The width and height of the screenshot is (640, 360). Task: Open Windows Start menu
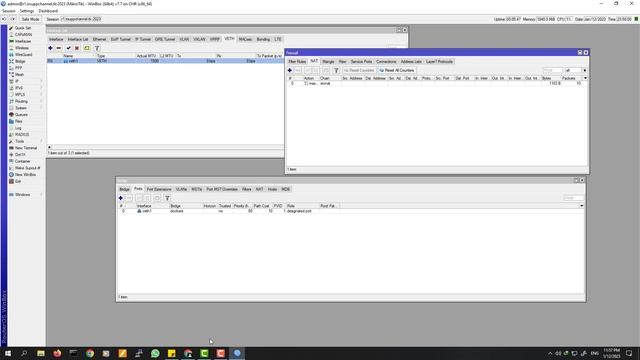pos(8,353)
